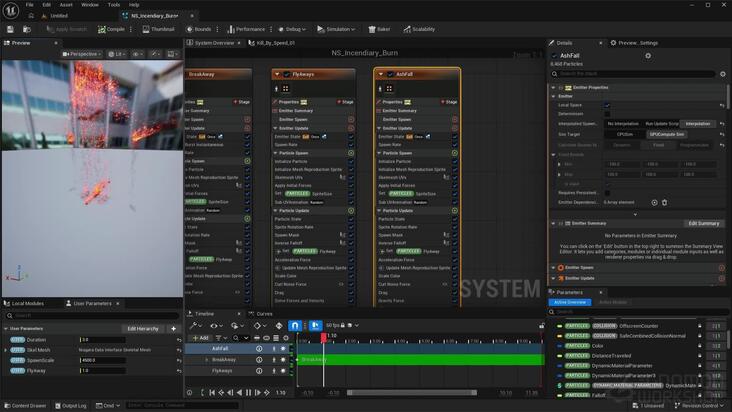The height and width of the screenshot is (412, 732).
Task: Select the Flykways timeline track
Action: pyautogui.click(x=222, y=371)
